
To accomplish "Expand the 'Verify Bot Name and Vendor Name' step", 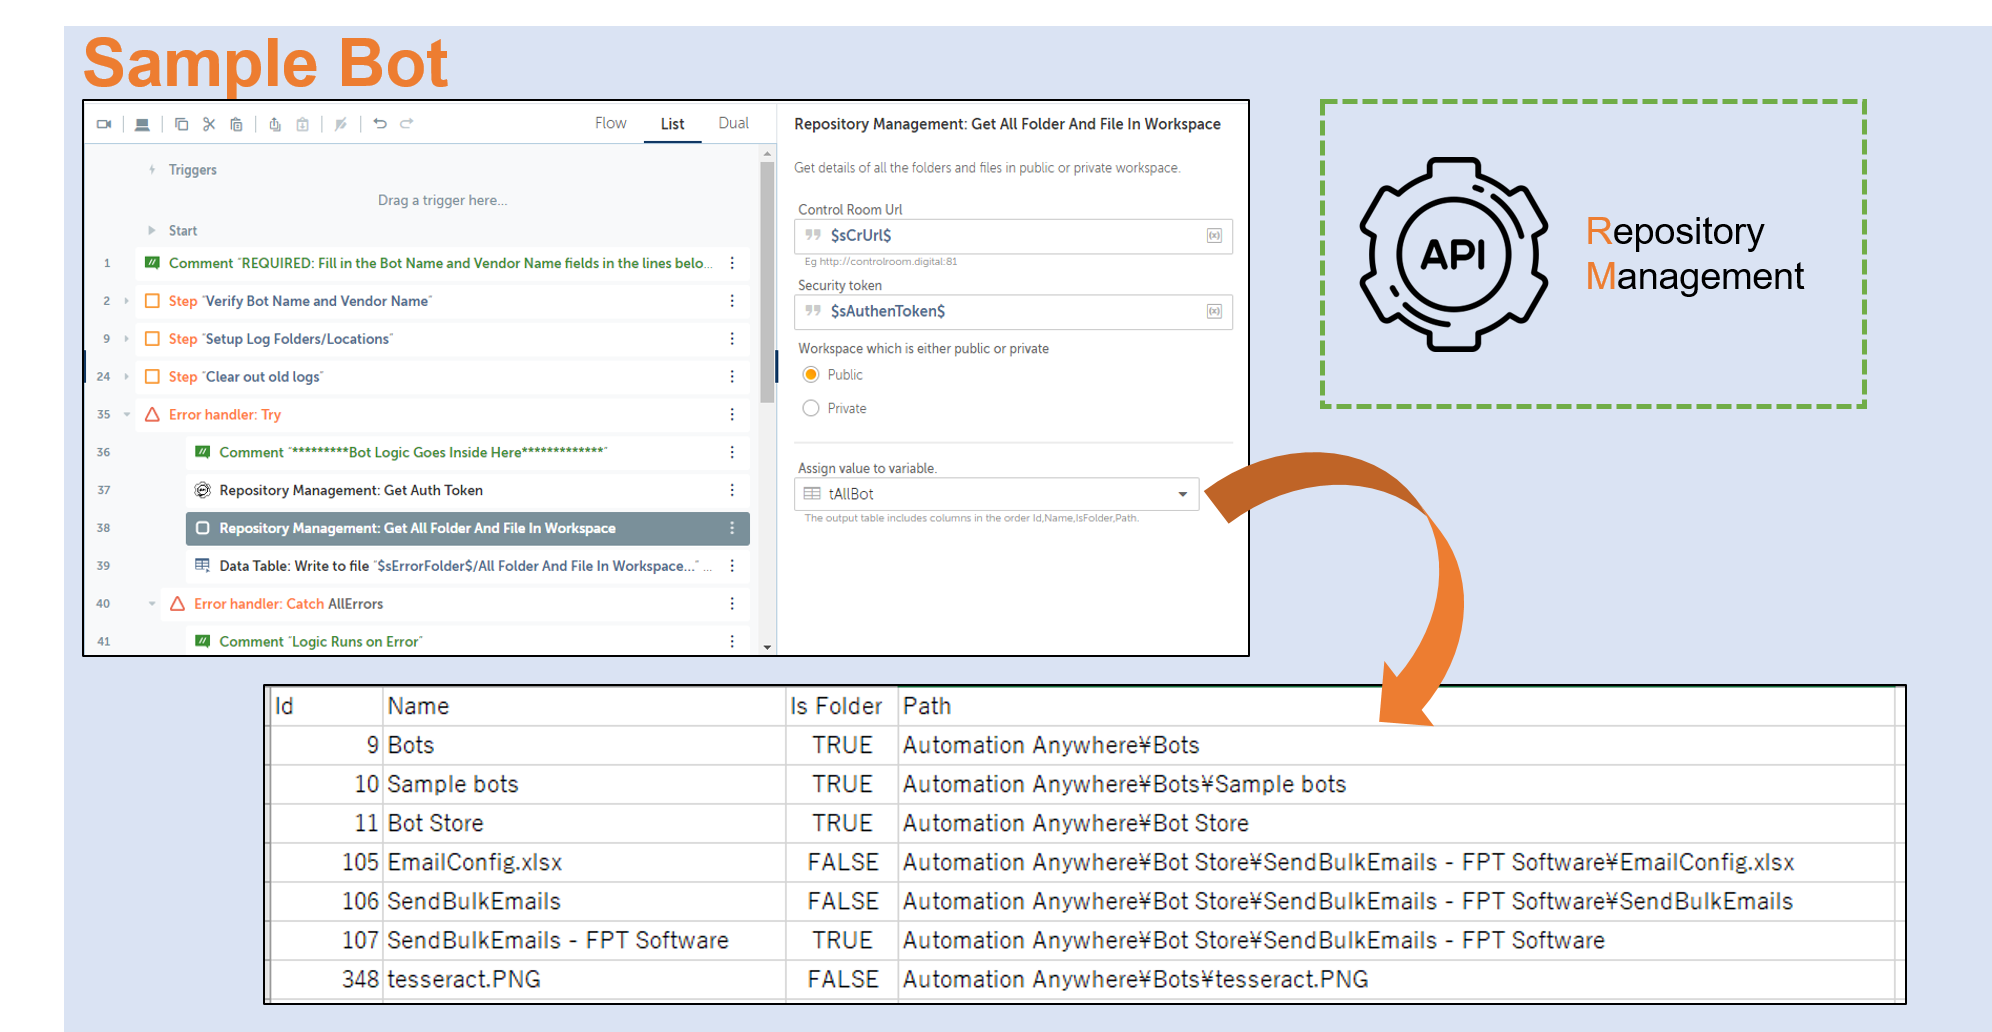I will click(x=127, y=301).
